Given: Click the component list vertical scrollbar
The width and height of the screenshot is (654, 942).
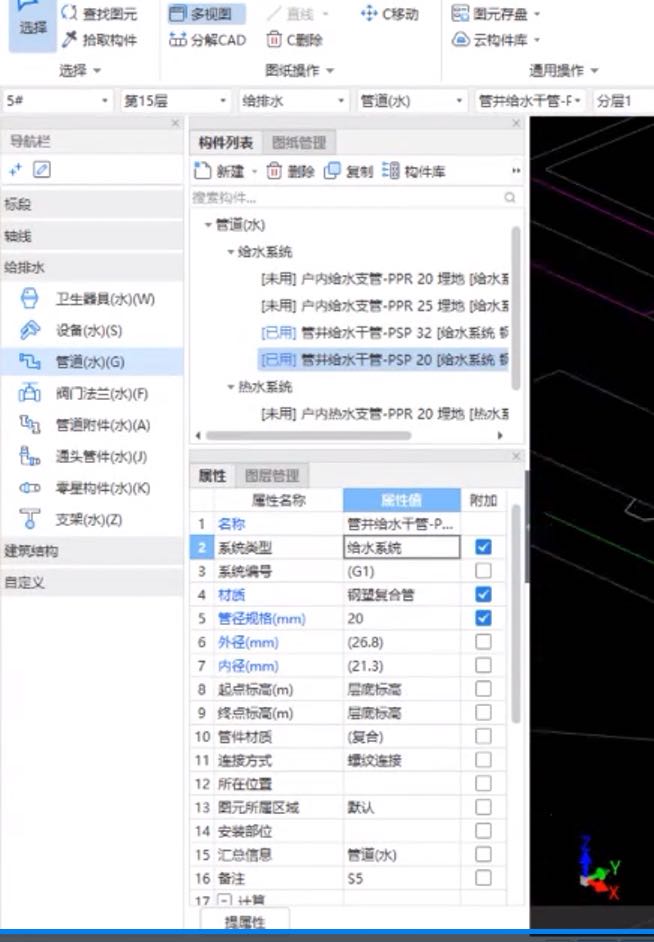Looking at the screenshot, I should click(515, 309).
